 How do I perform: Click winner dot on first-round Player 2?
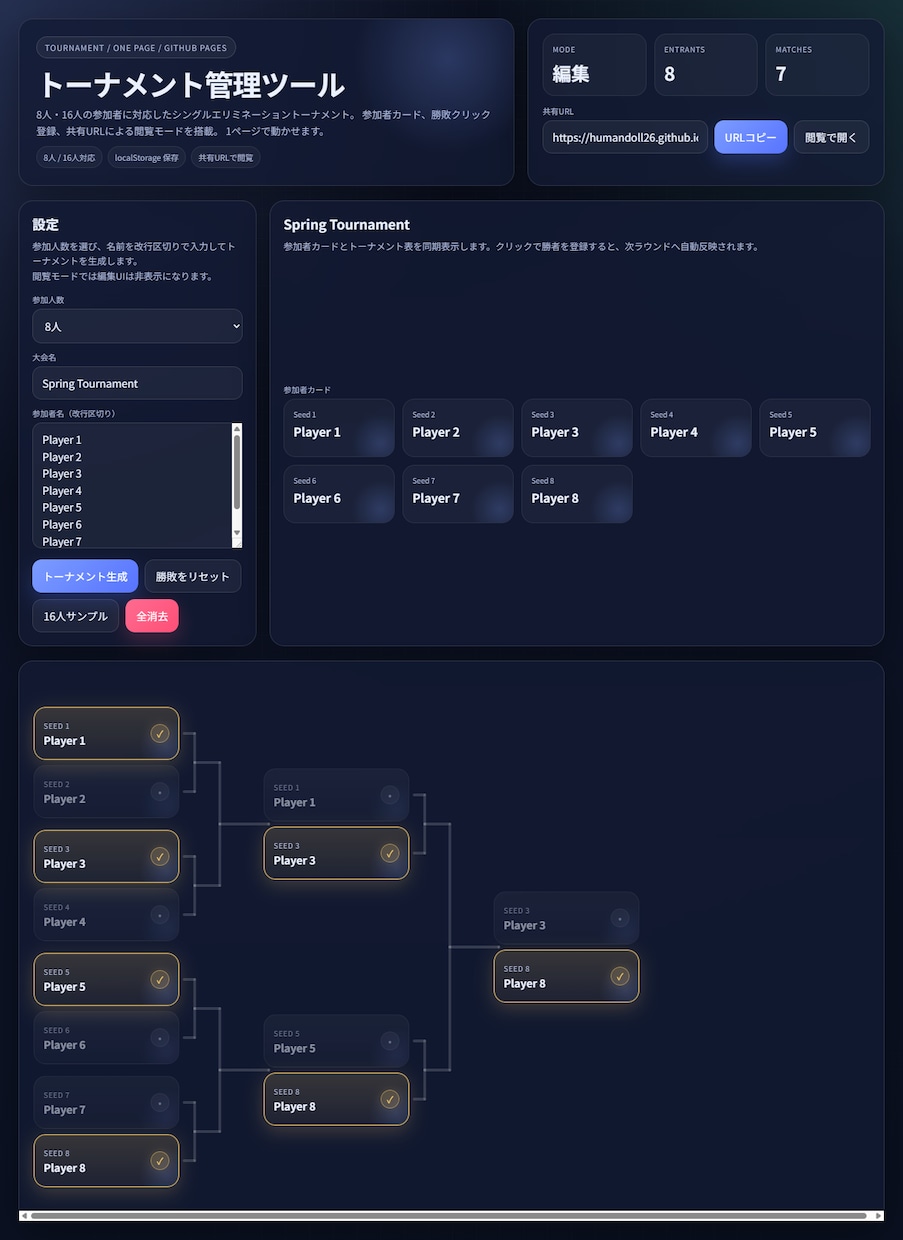click(160, 792)
